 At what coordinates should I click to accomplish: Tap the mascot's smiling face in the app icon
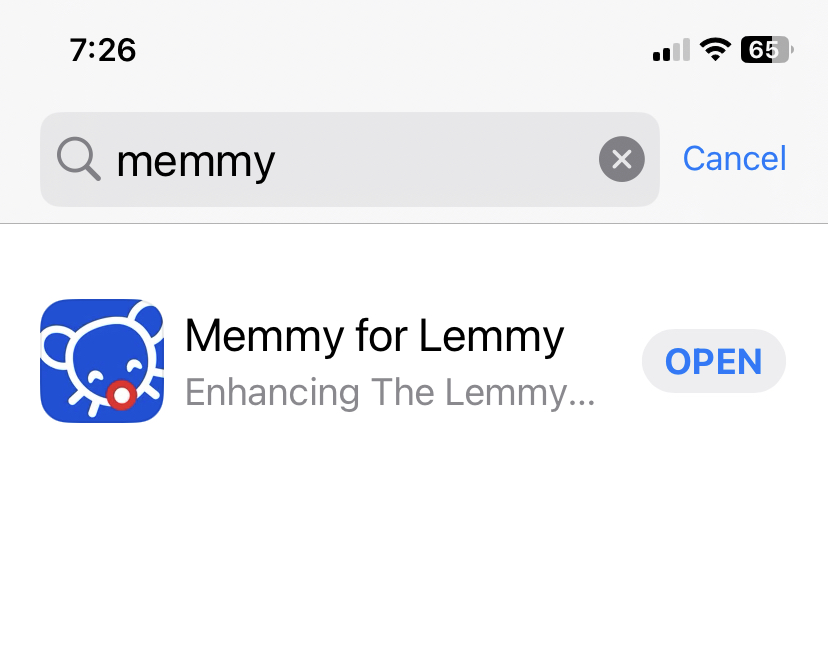(112, 364)
